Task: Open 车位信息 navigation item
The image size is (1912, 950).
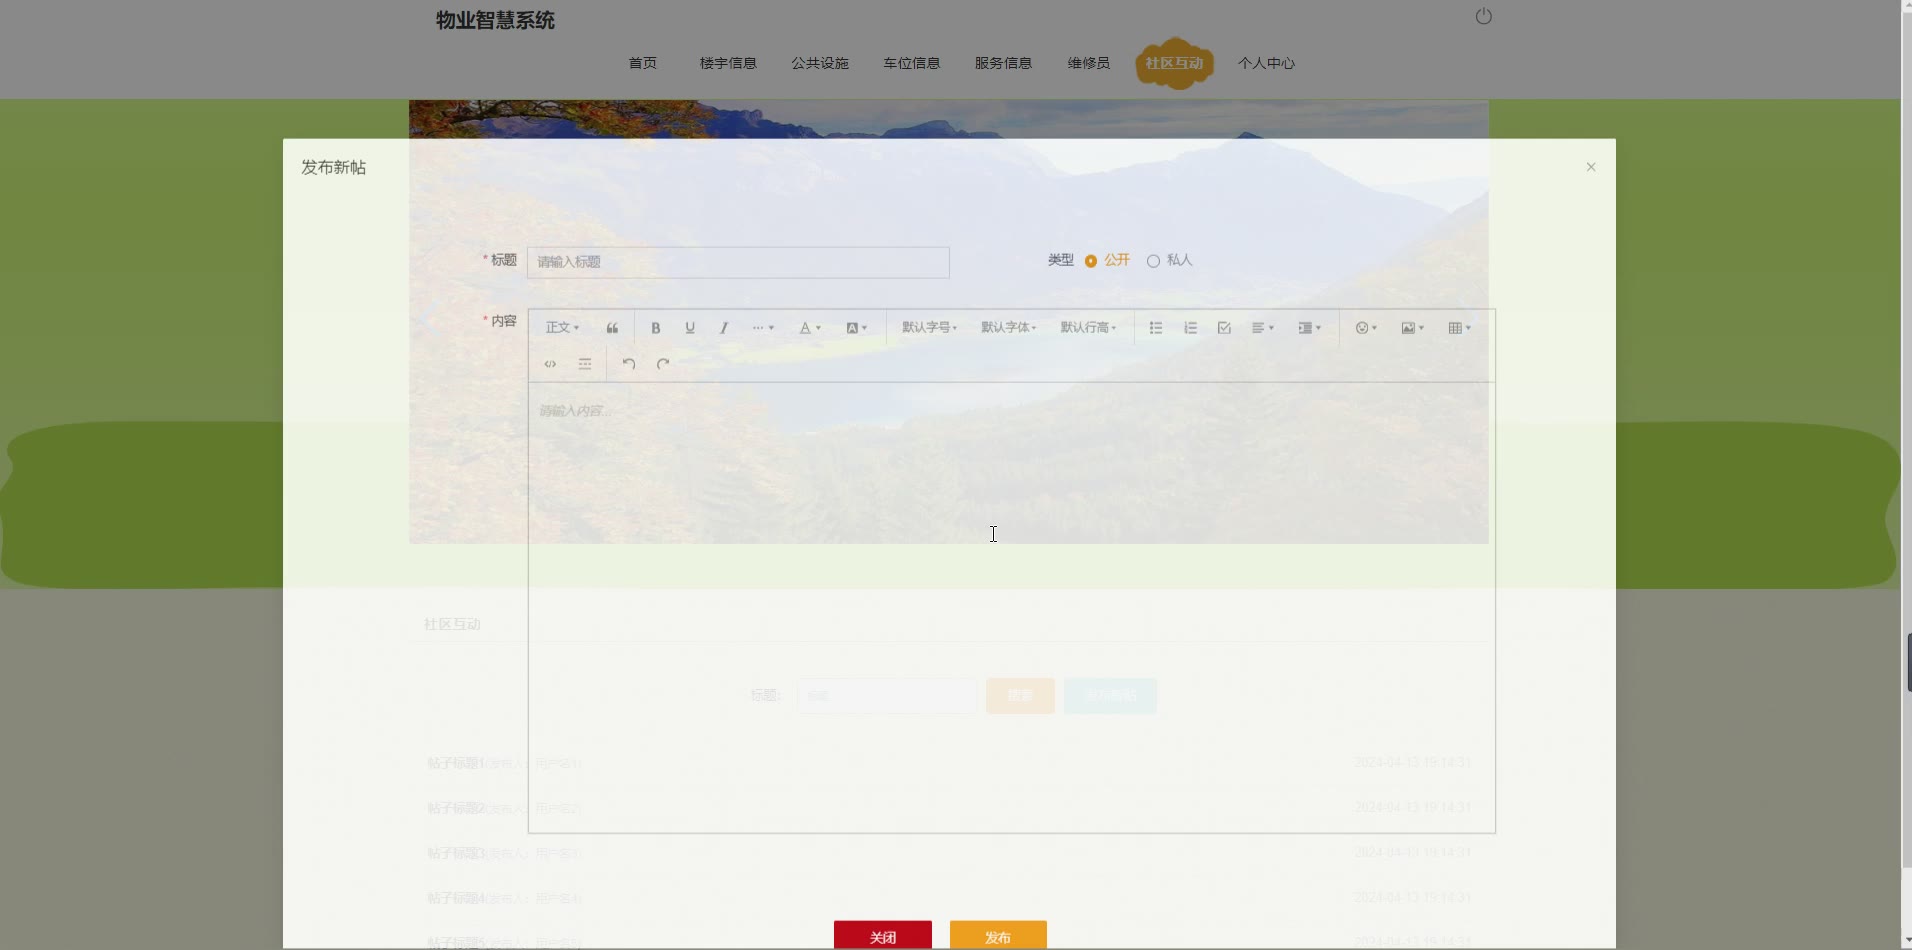Action: click(x=912, y=63)
